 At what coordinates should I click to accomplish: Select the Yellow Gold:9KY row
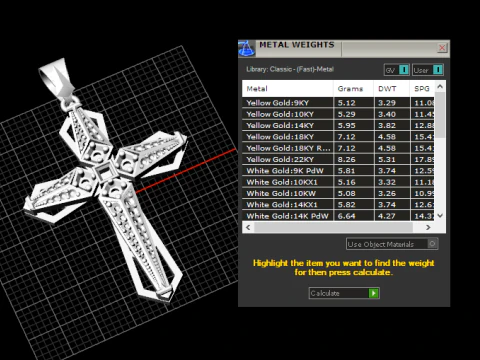click(338, 103)
